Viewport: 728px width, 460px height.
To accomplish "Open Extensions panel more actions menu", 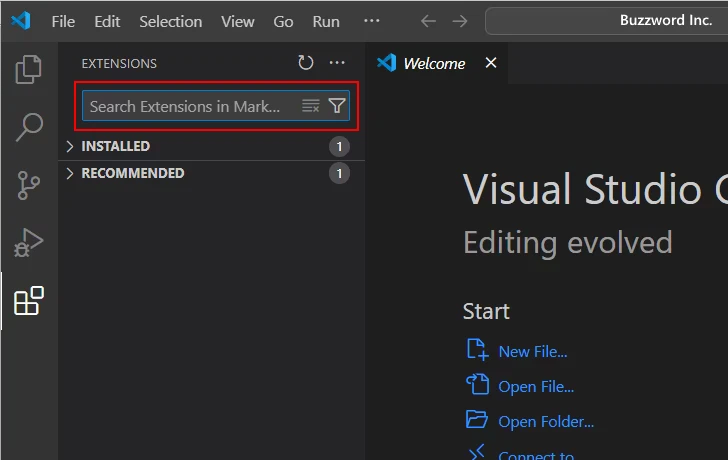I will tap(337, 63).
